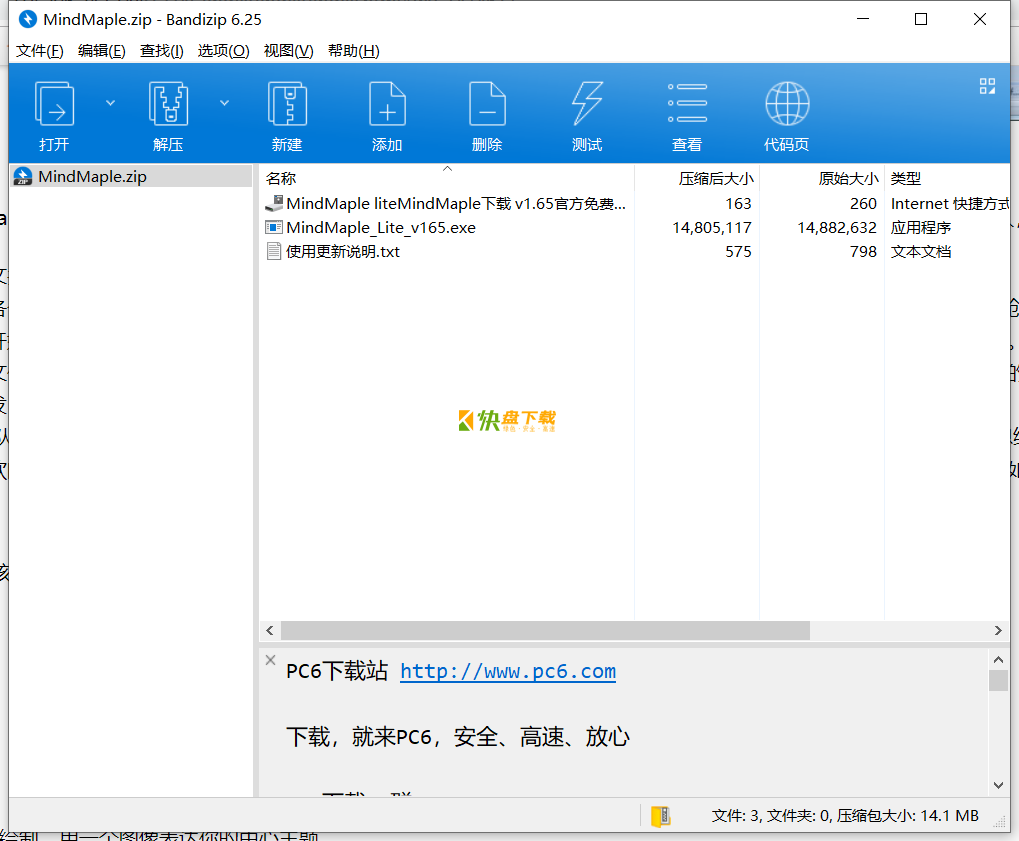Open the 选项(O) menu

pos(224,51)
